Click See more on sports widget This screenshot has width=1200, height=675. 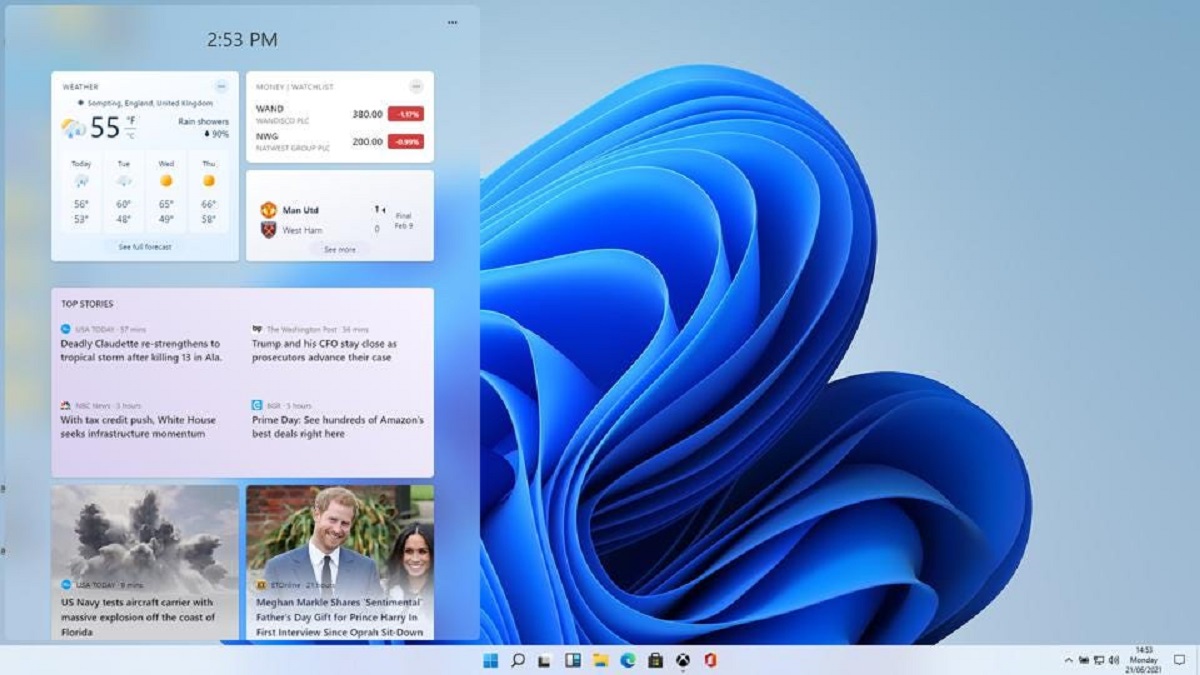(340, 249)
